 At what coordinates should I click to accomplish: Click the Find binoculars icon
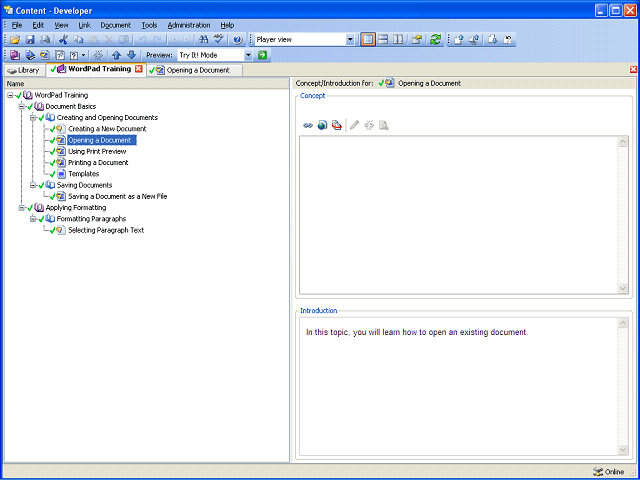203,40
